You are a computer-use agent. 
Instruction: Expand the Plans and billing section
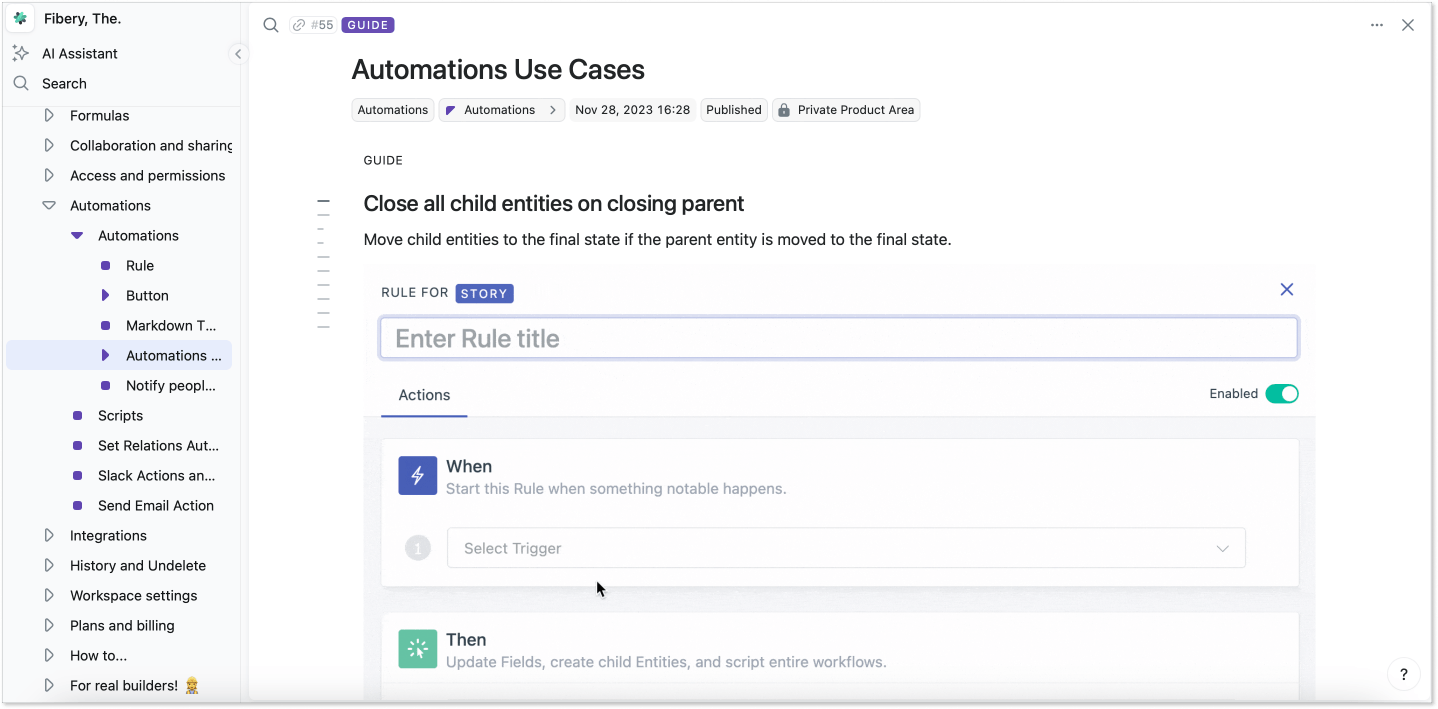click(x=49, y=626)
